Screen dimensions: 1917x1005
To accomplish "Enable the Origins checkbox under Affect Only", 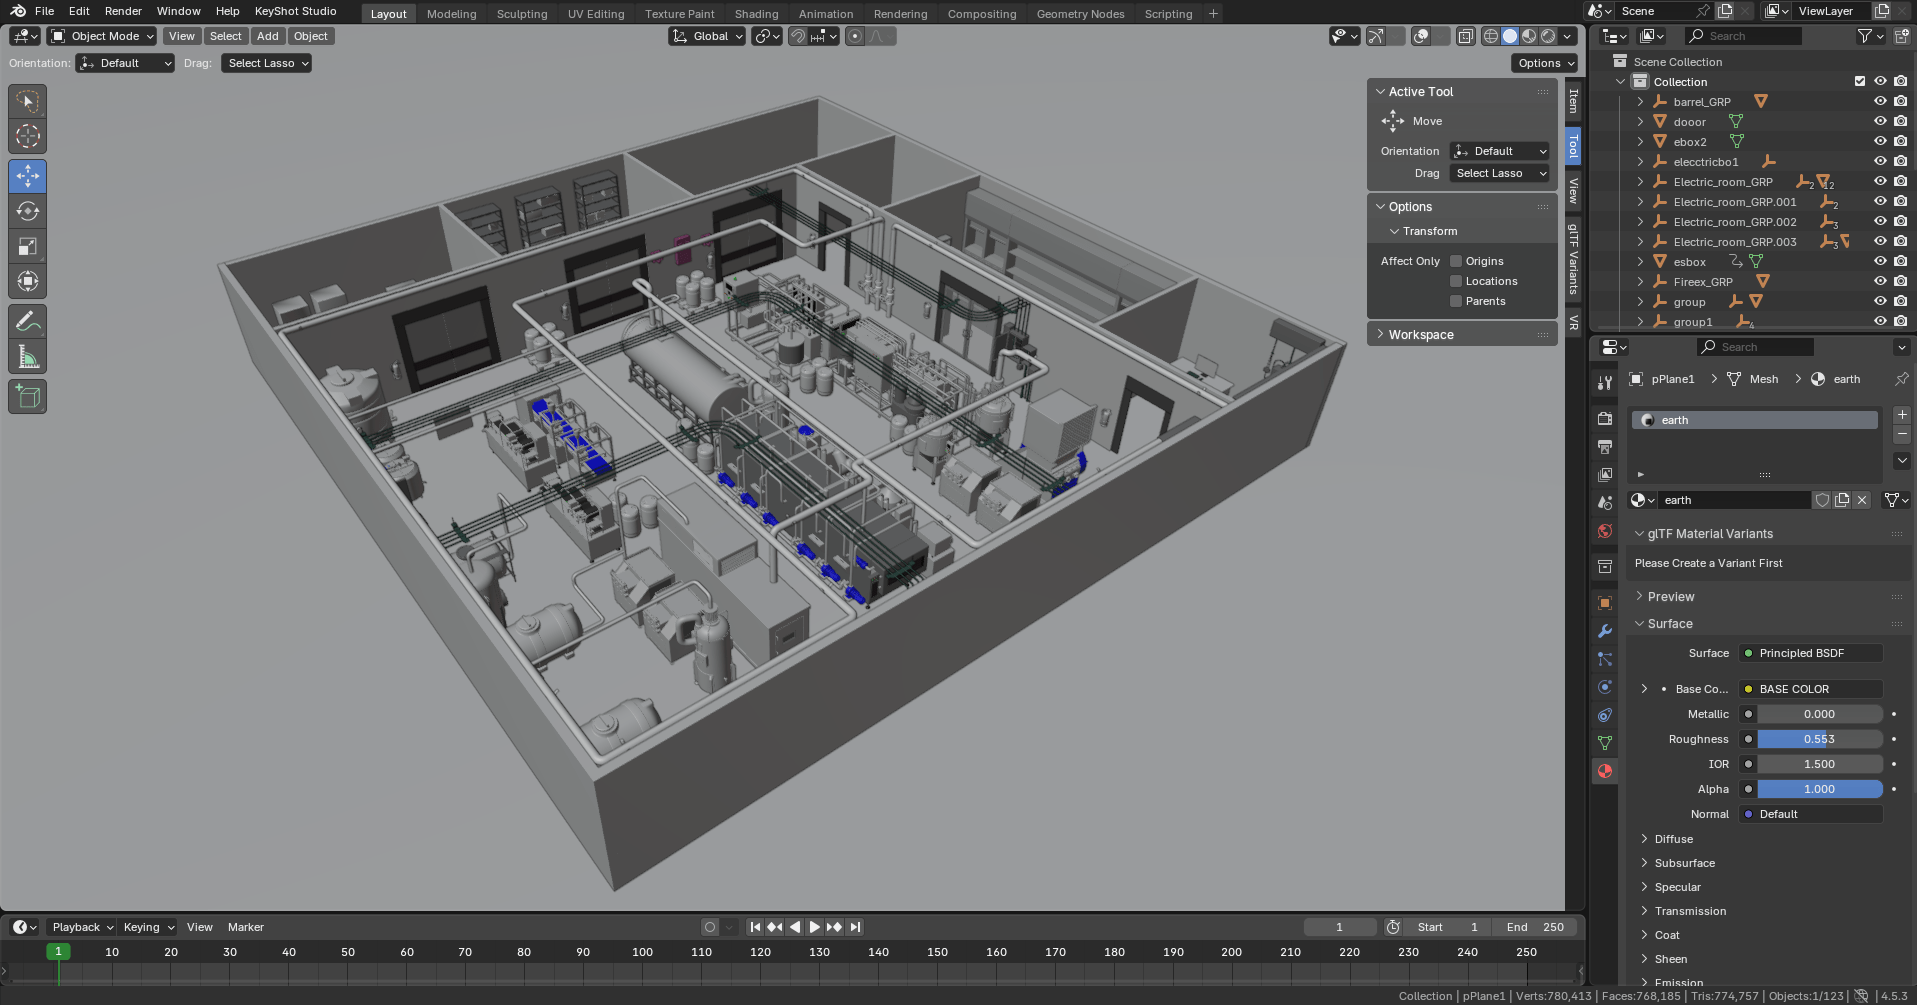I will tap(1456, 261).
